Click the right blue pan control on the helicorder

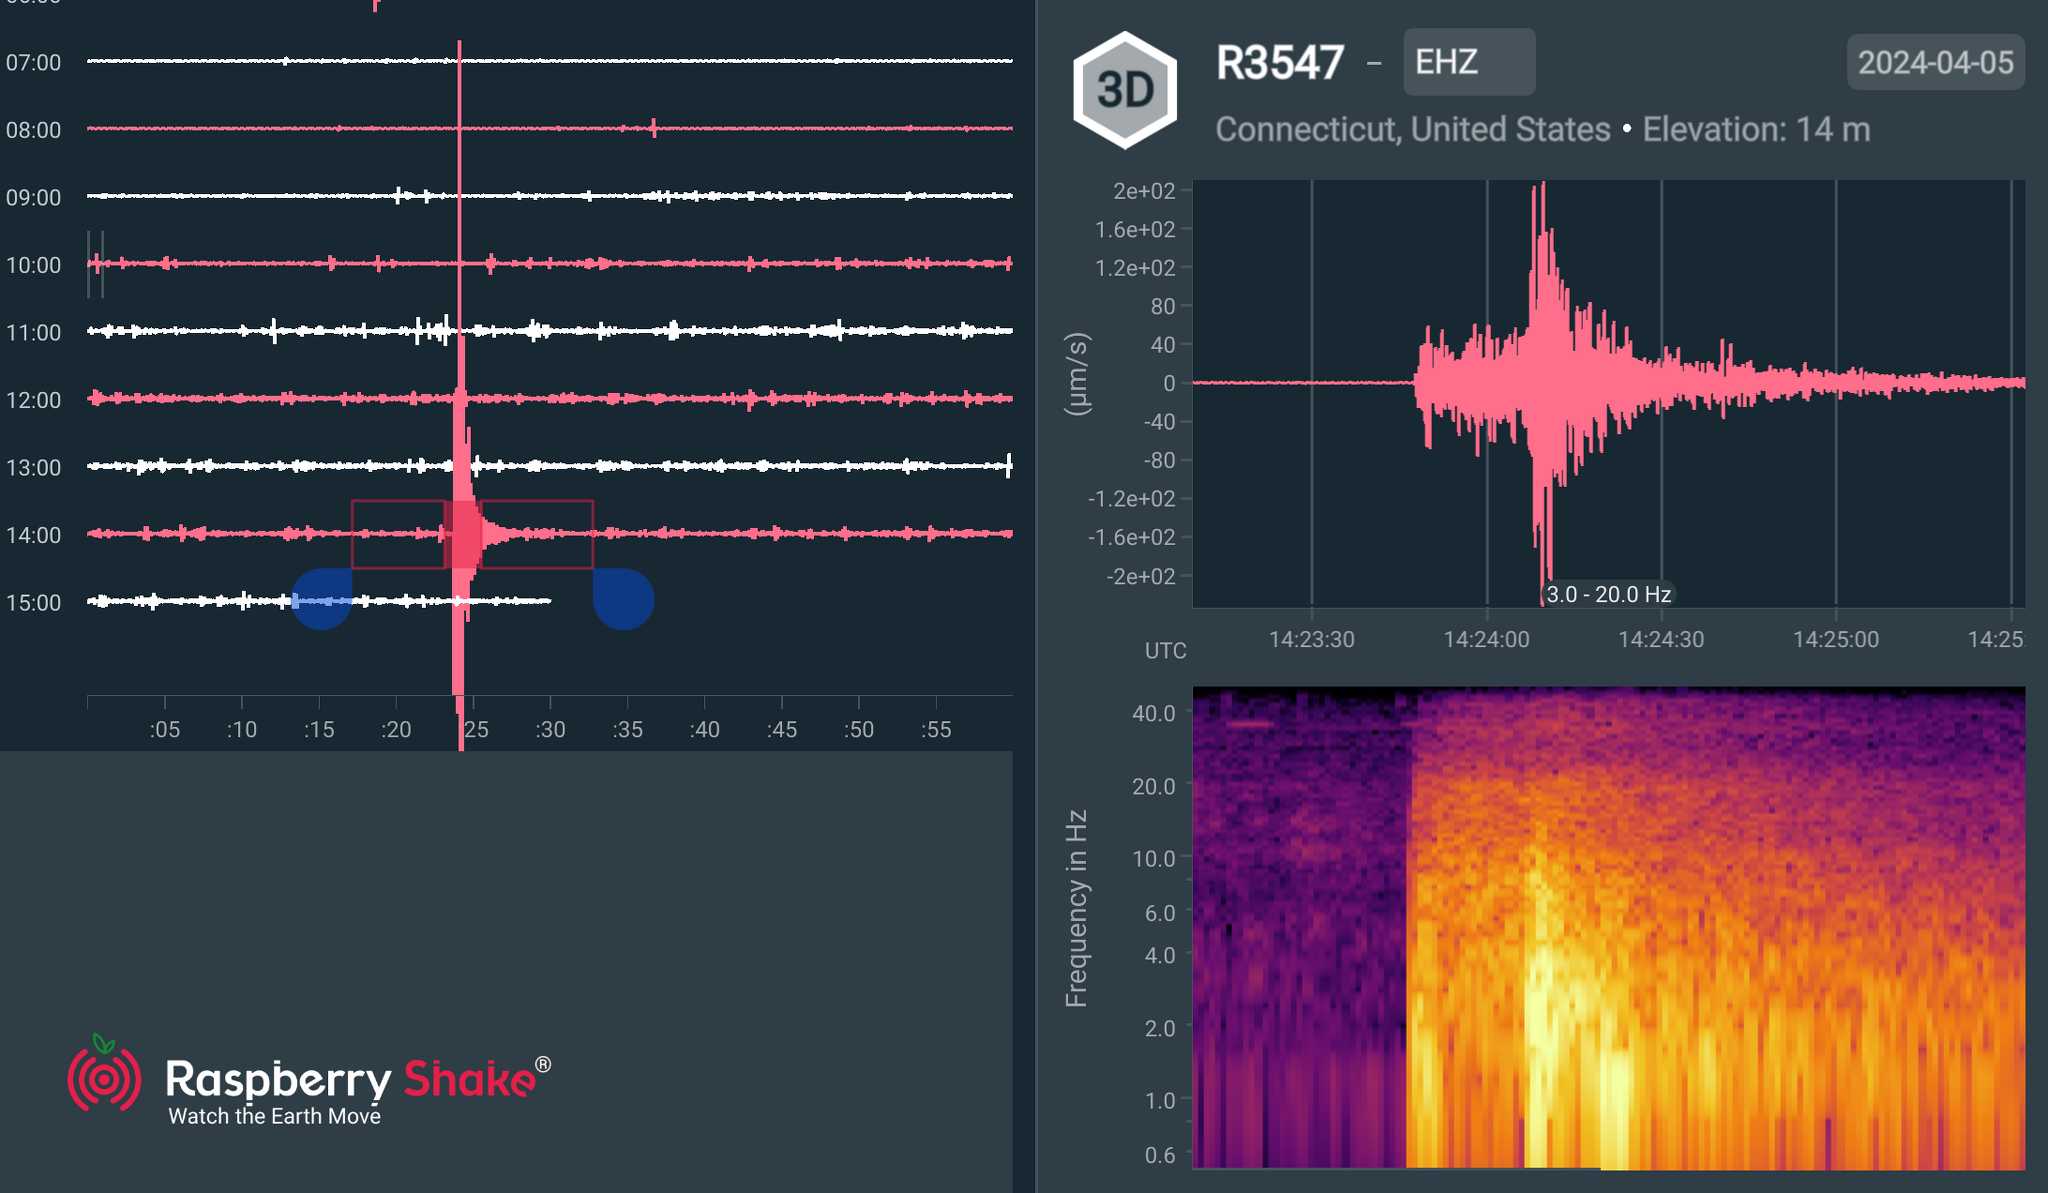click(624, 600)
